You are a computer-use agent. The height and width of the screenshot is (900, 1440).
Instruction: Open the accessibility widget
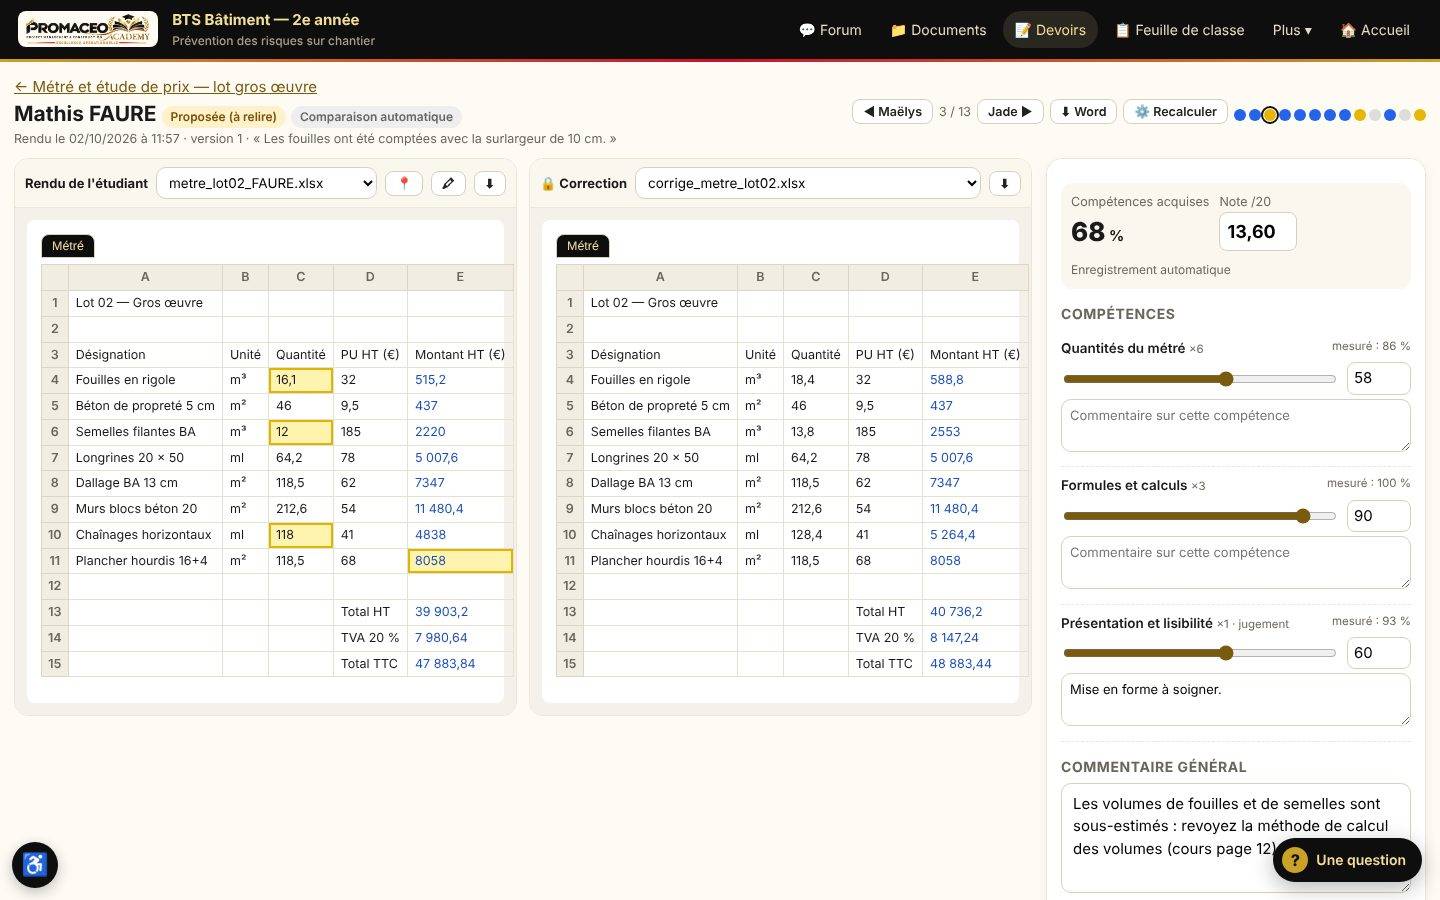[35, 865]
